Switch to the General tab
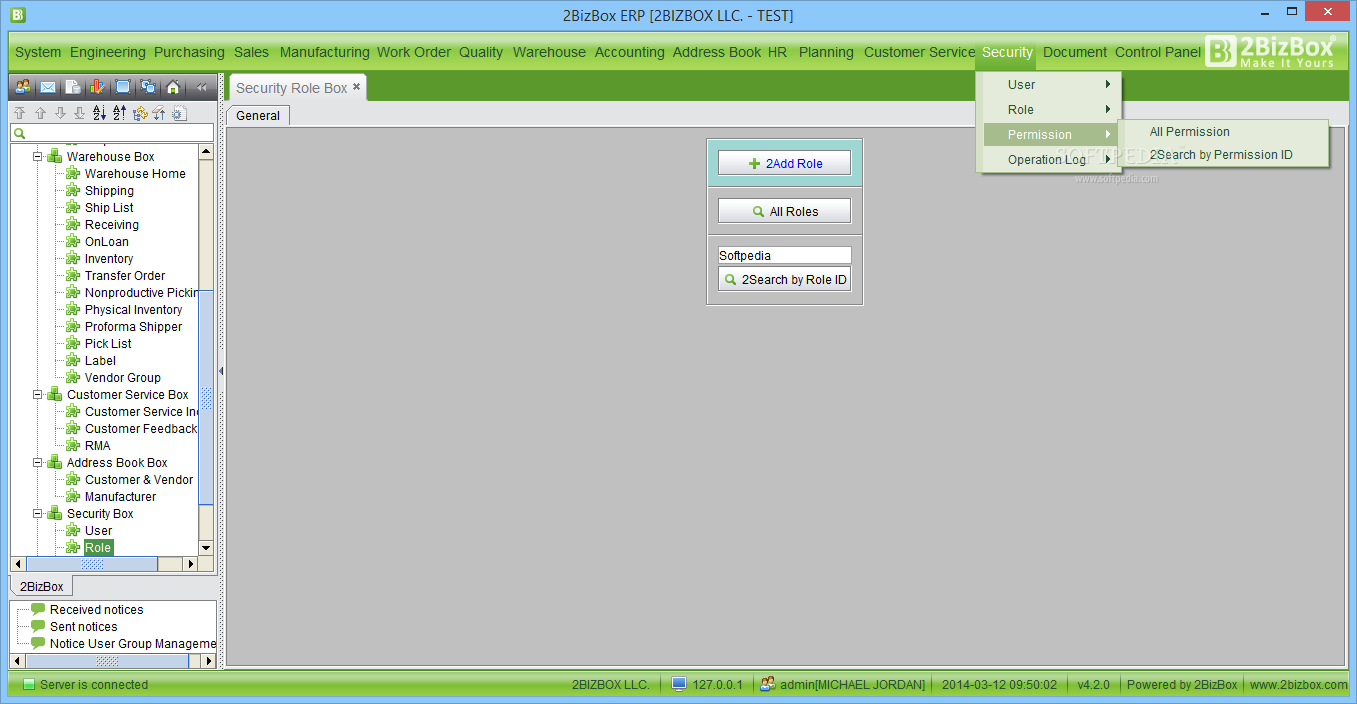Screen dimensions: 1357x704 click(x=258, y=116)
